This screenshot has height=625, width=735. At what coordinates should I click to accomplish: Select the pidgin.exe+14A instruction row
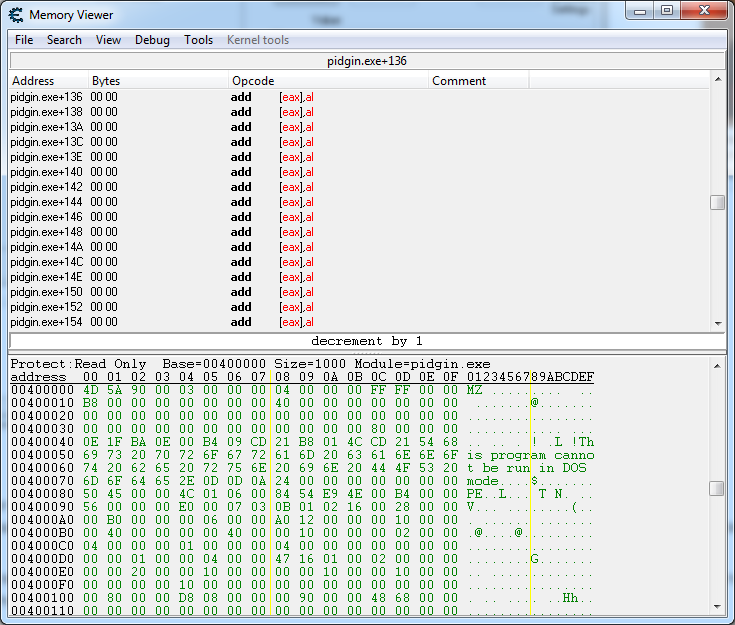coord(359,247)
